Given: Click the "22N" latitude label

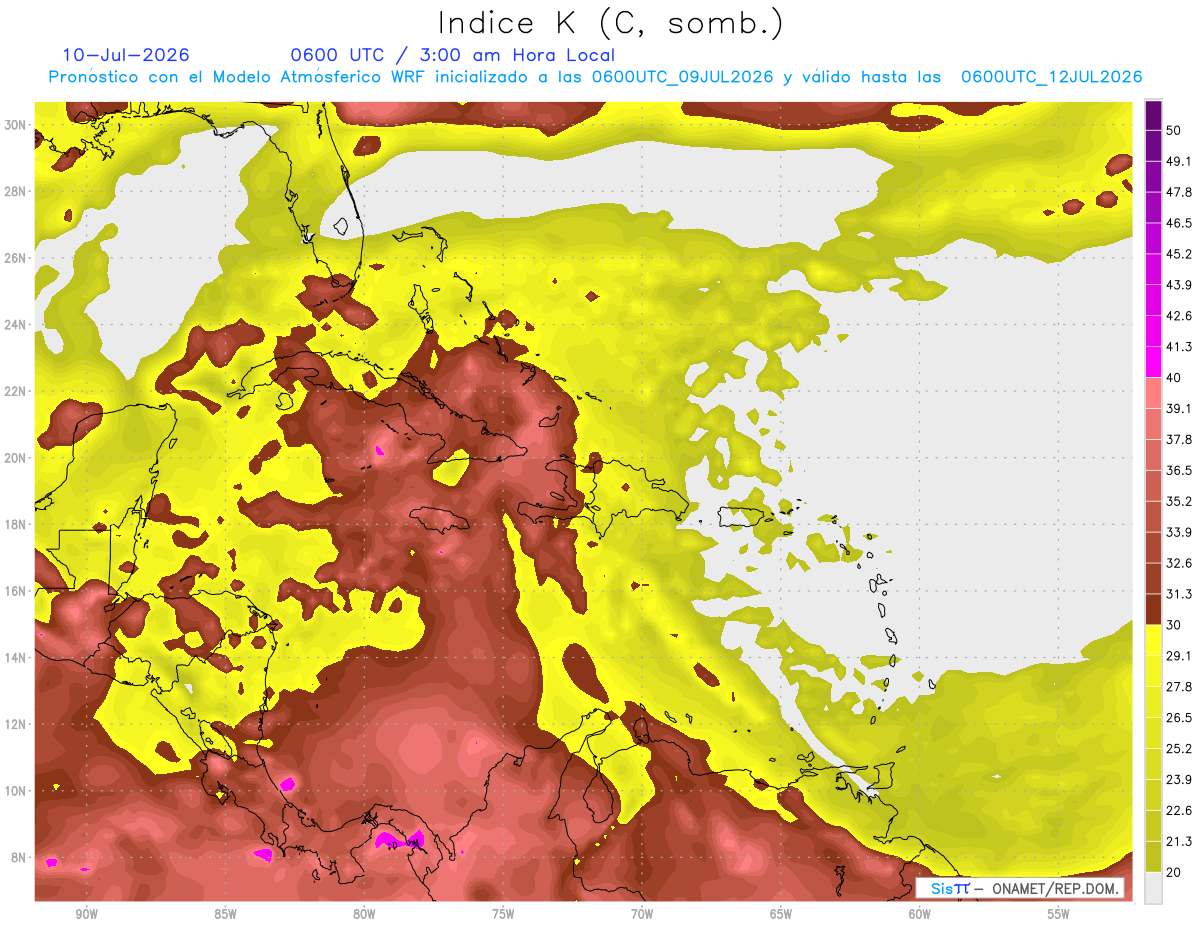Looking at the screenshot, I should pos(16,391).
